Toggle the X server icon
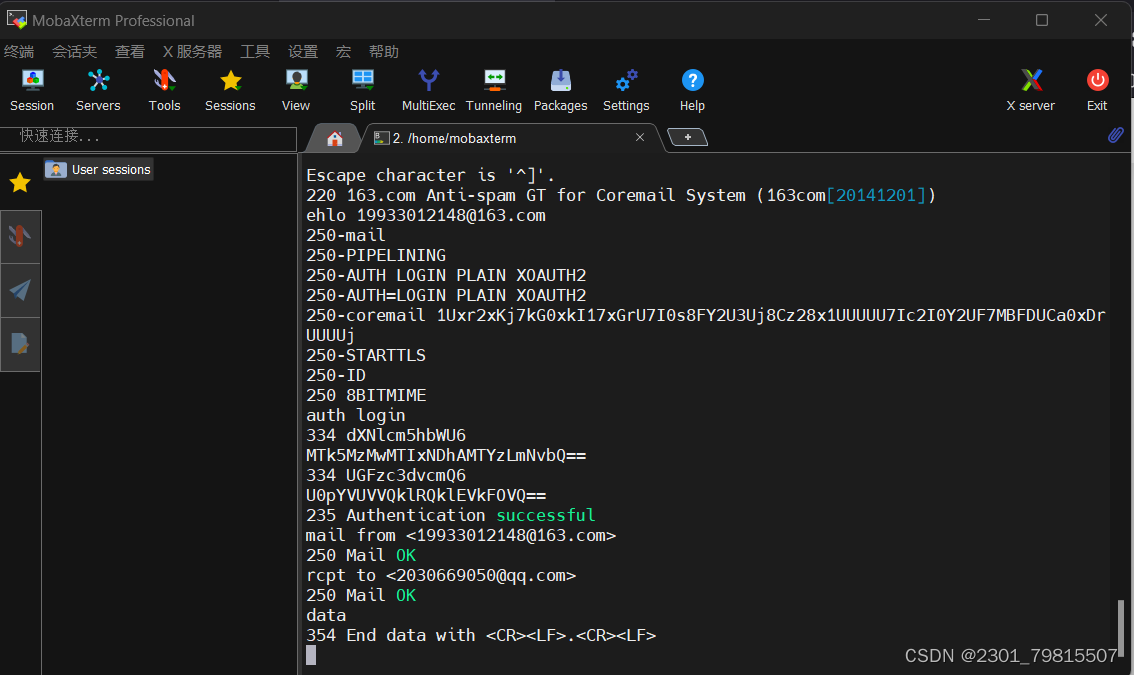The width and height of the screenshot is (1134, 675). tap(1031, 90)
